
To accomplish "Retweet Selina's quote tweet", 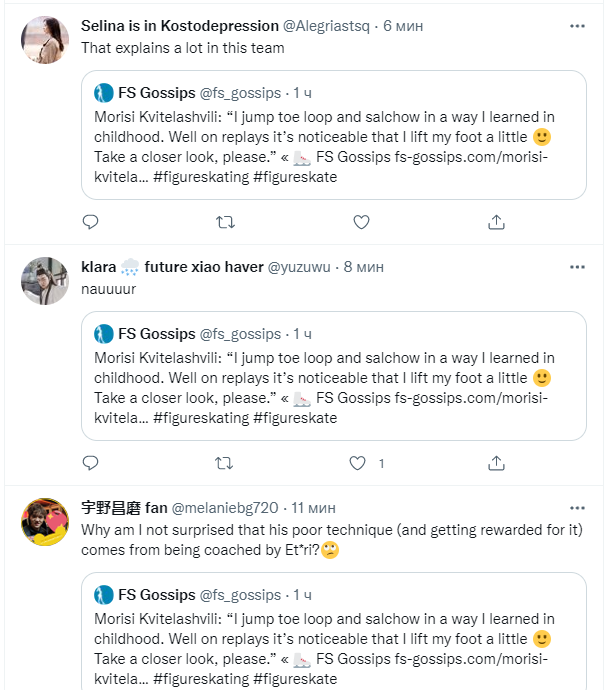I will point(225,222).
